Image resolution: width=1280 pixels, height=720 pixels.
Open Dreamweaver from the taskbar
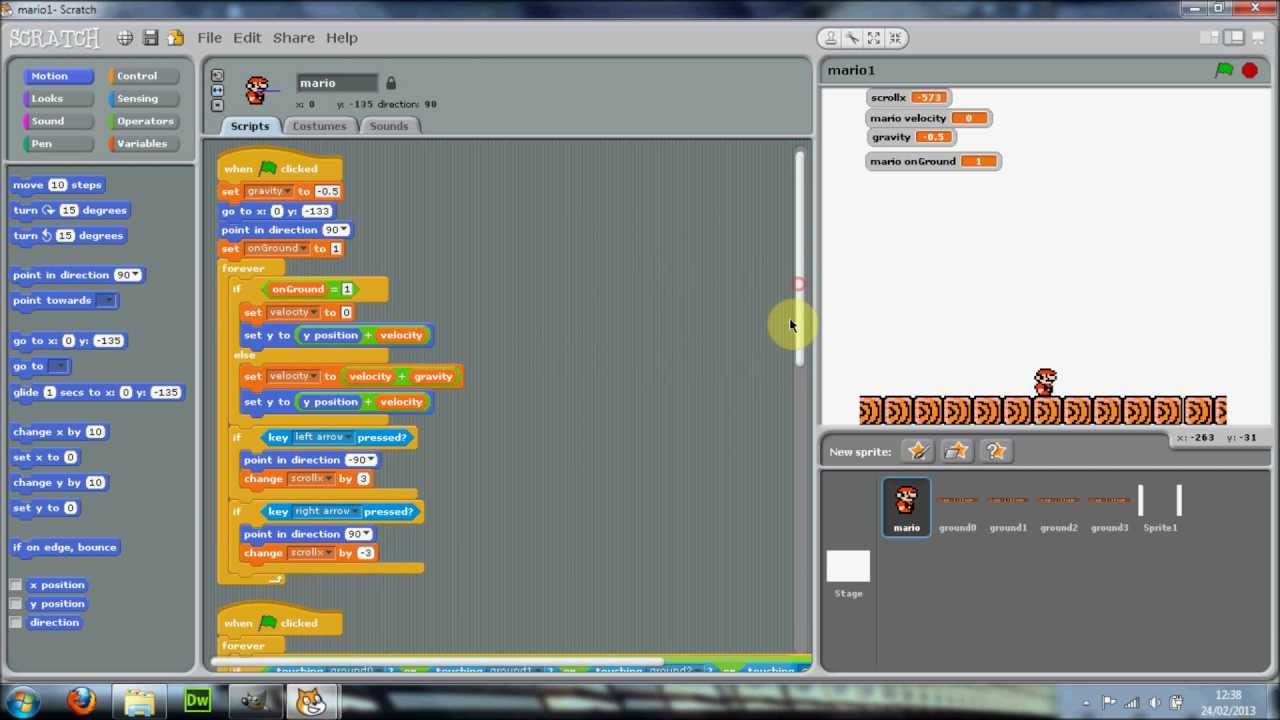point(198,701)
